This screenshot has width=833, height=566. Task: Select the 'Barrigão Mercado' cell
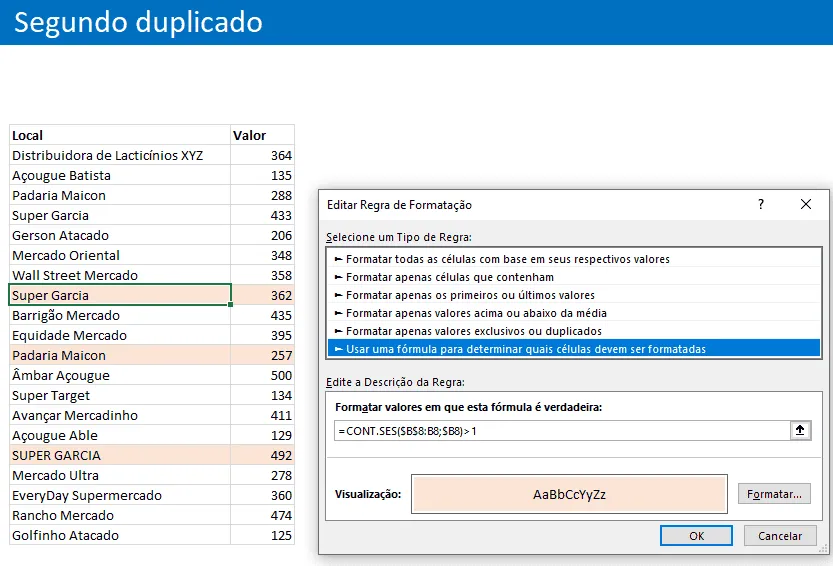tap(120, 315)
